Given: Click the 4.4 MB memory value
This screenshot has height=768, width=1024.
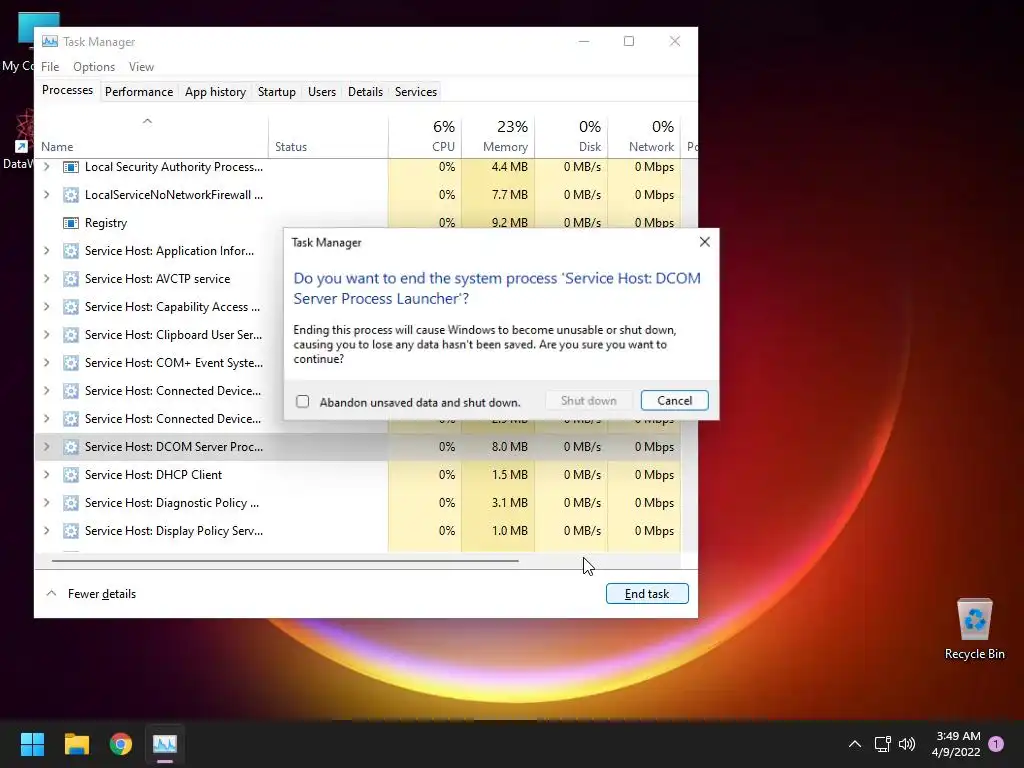Looking at the screenshot, I should (509, 167).
